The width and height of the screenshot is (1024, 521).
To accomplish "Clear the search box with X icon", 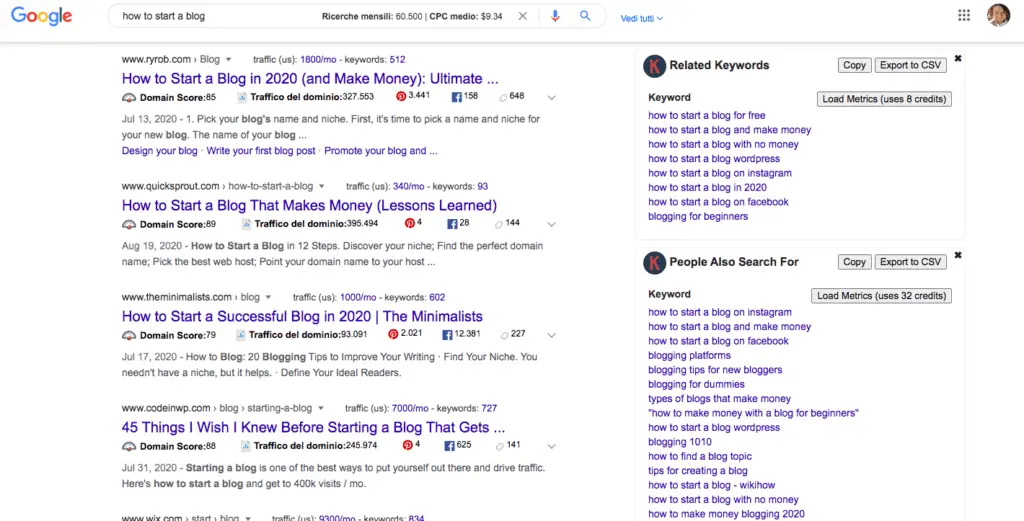I will tap(522, 16).
